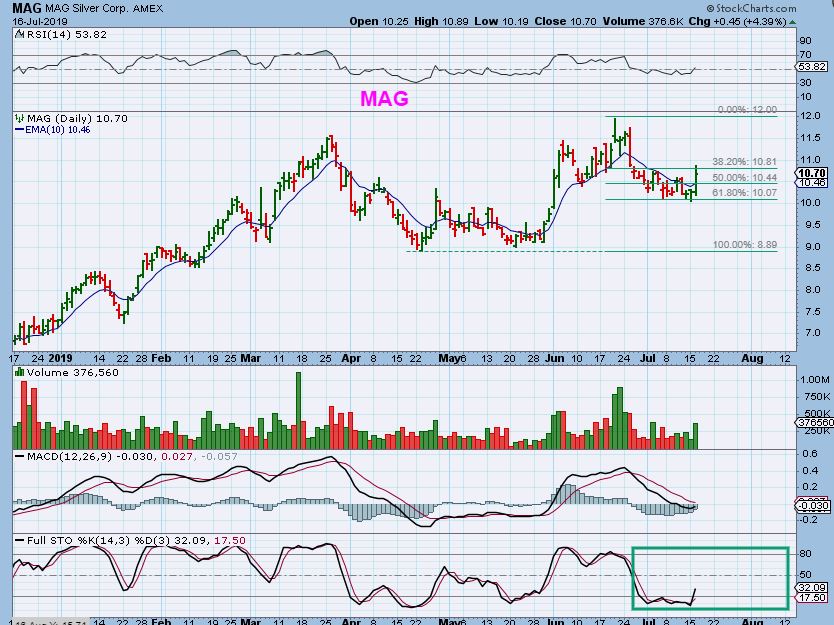Click the 0.00%: 12.00 Fibonacci label

pos(746,109)
